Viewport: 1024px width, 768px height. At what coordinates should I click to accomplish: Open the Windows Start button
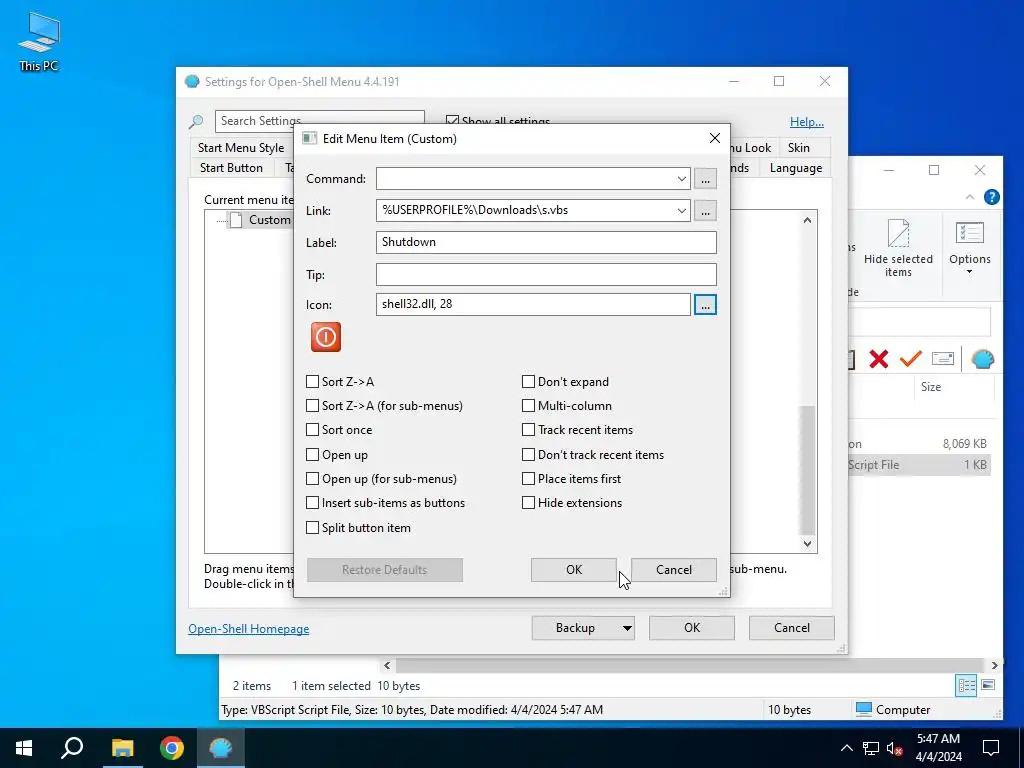(x=24, y=748)
